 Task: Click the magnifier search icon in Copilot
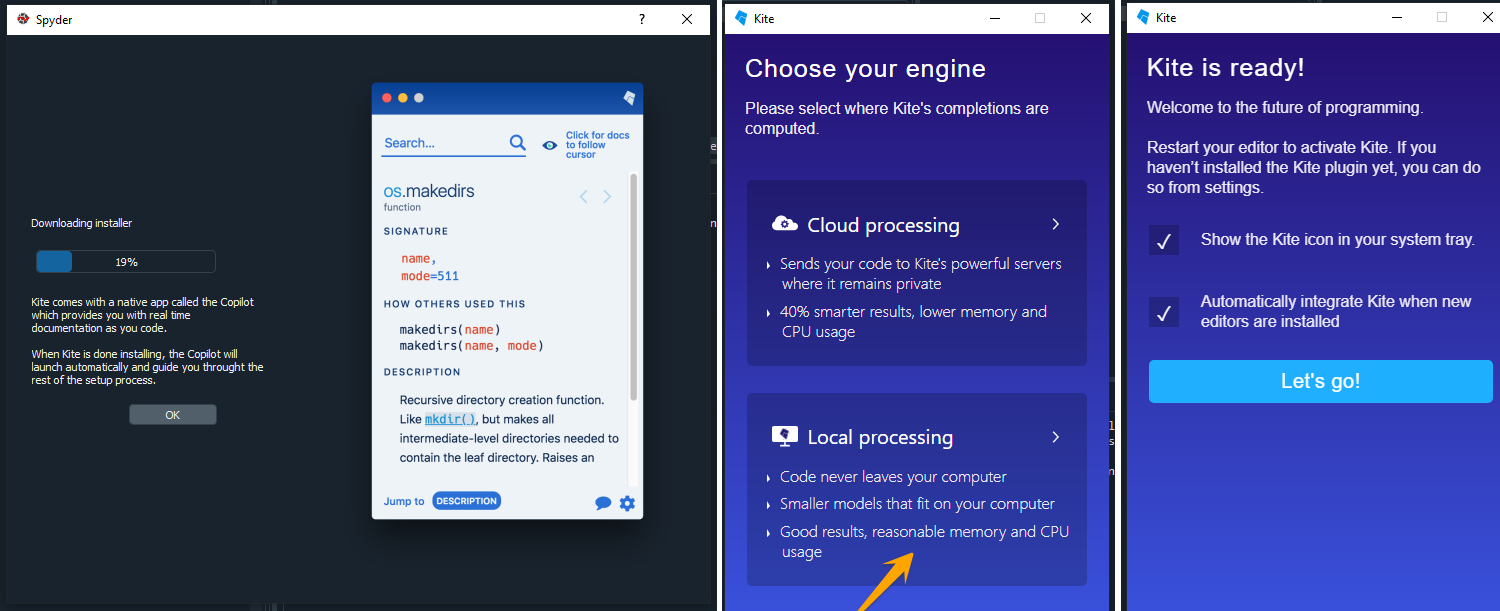pyautogui.click(x=517, y=143)
